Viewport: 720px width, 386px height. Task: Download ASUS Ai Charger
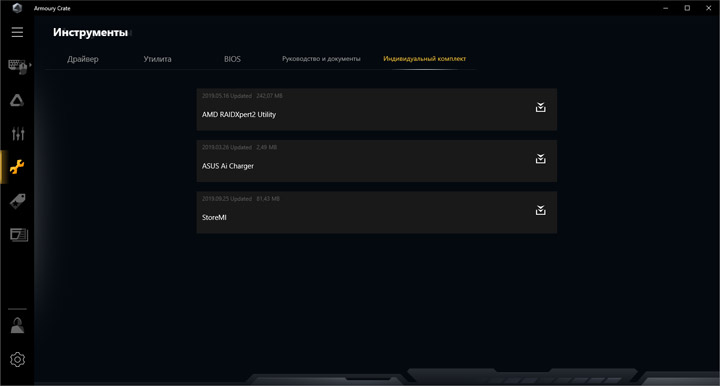[540, 159]
